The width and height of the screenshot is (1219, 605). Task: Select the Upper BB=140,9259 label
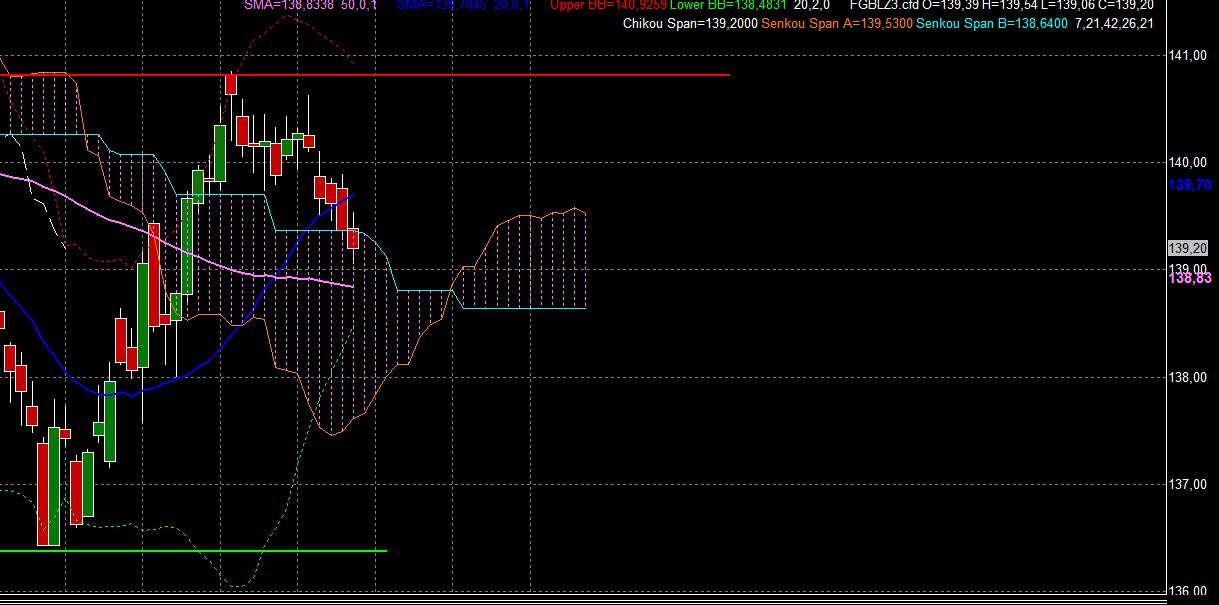click(607, 5)
